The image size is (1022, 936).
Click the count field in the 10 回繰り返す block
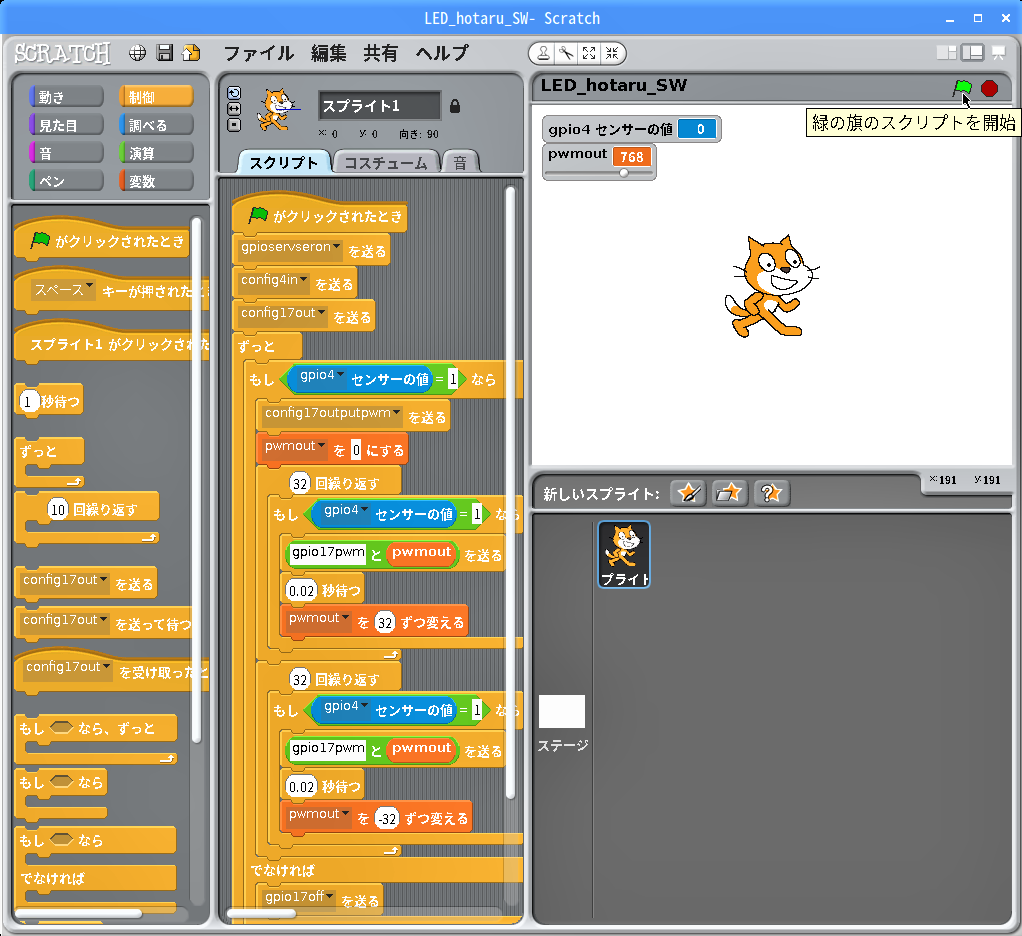(x=57, y=510)
